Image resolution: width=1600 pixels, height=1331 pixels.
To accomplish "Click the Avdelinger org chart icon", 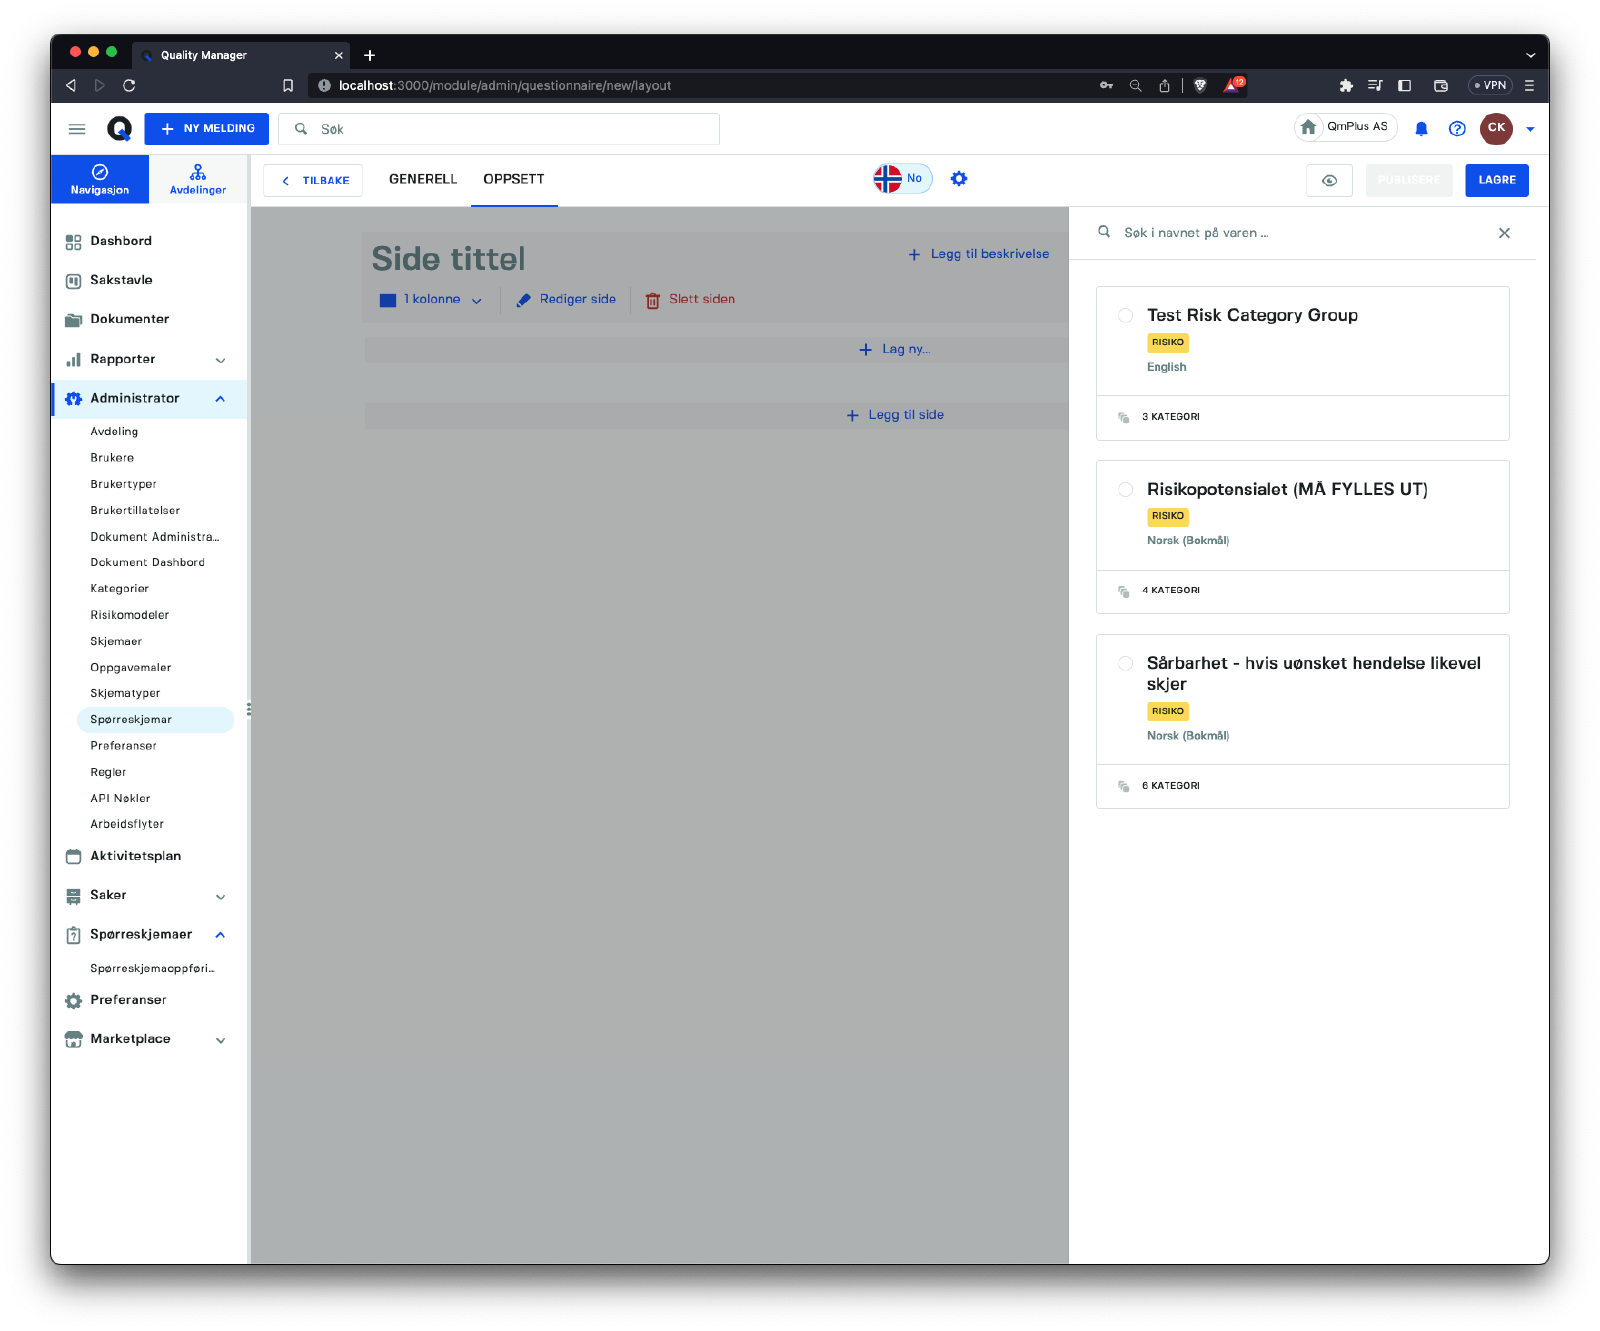I will tap(198, 172).
